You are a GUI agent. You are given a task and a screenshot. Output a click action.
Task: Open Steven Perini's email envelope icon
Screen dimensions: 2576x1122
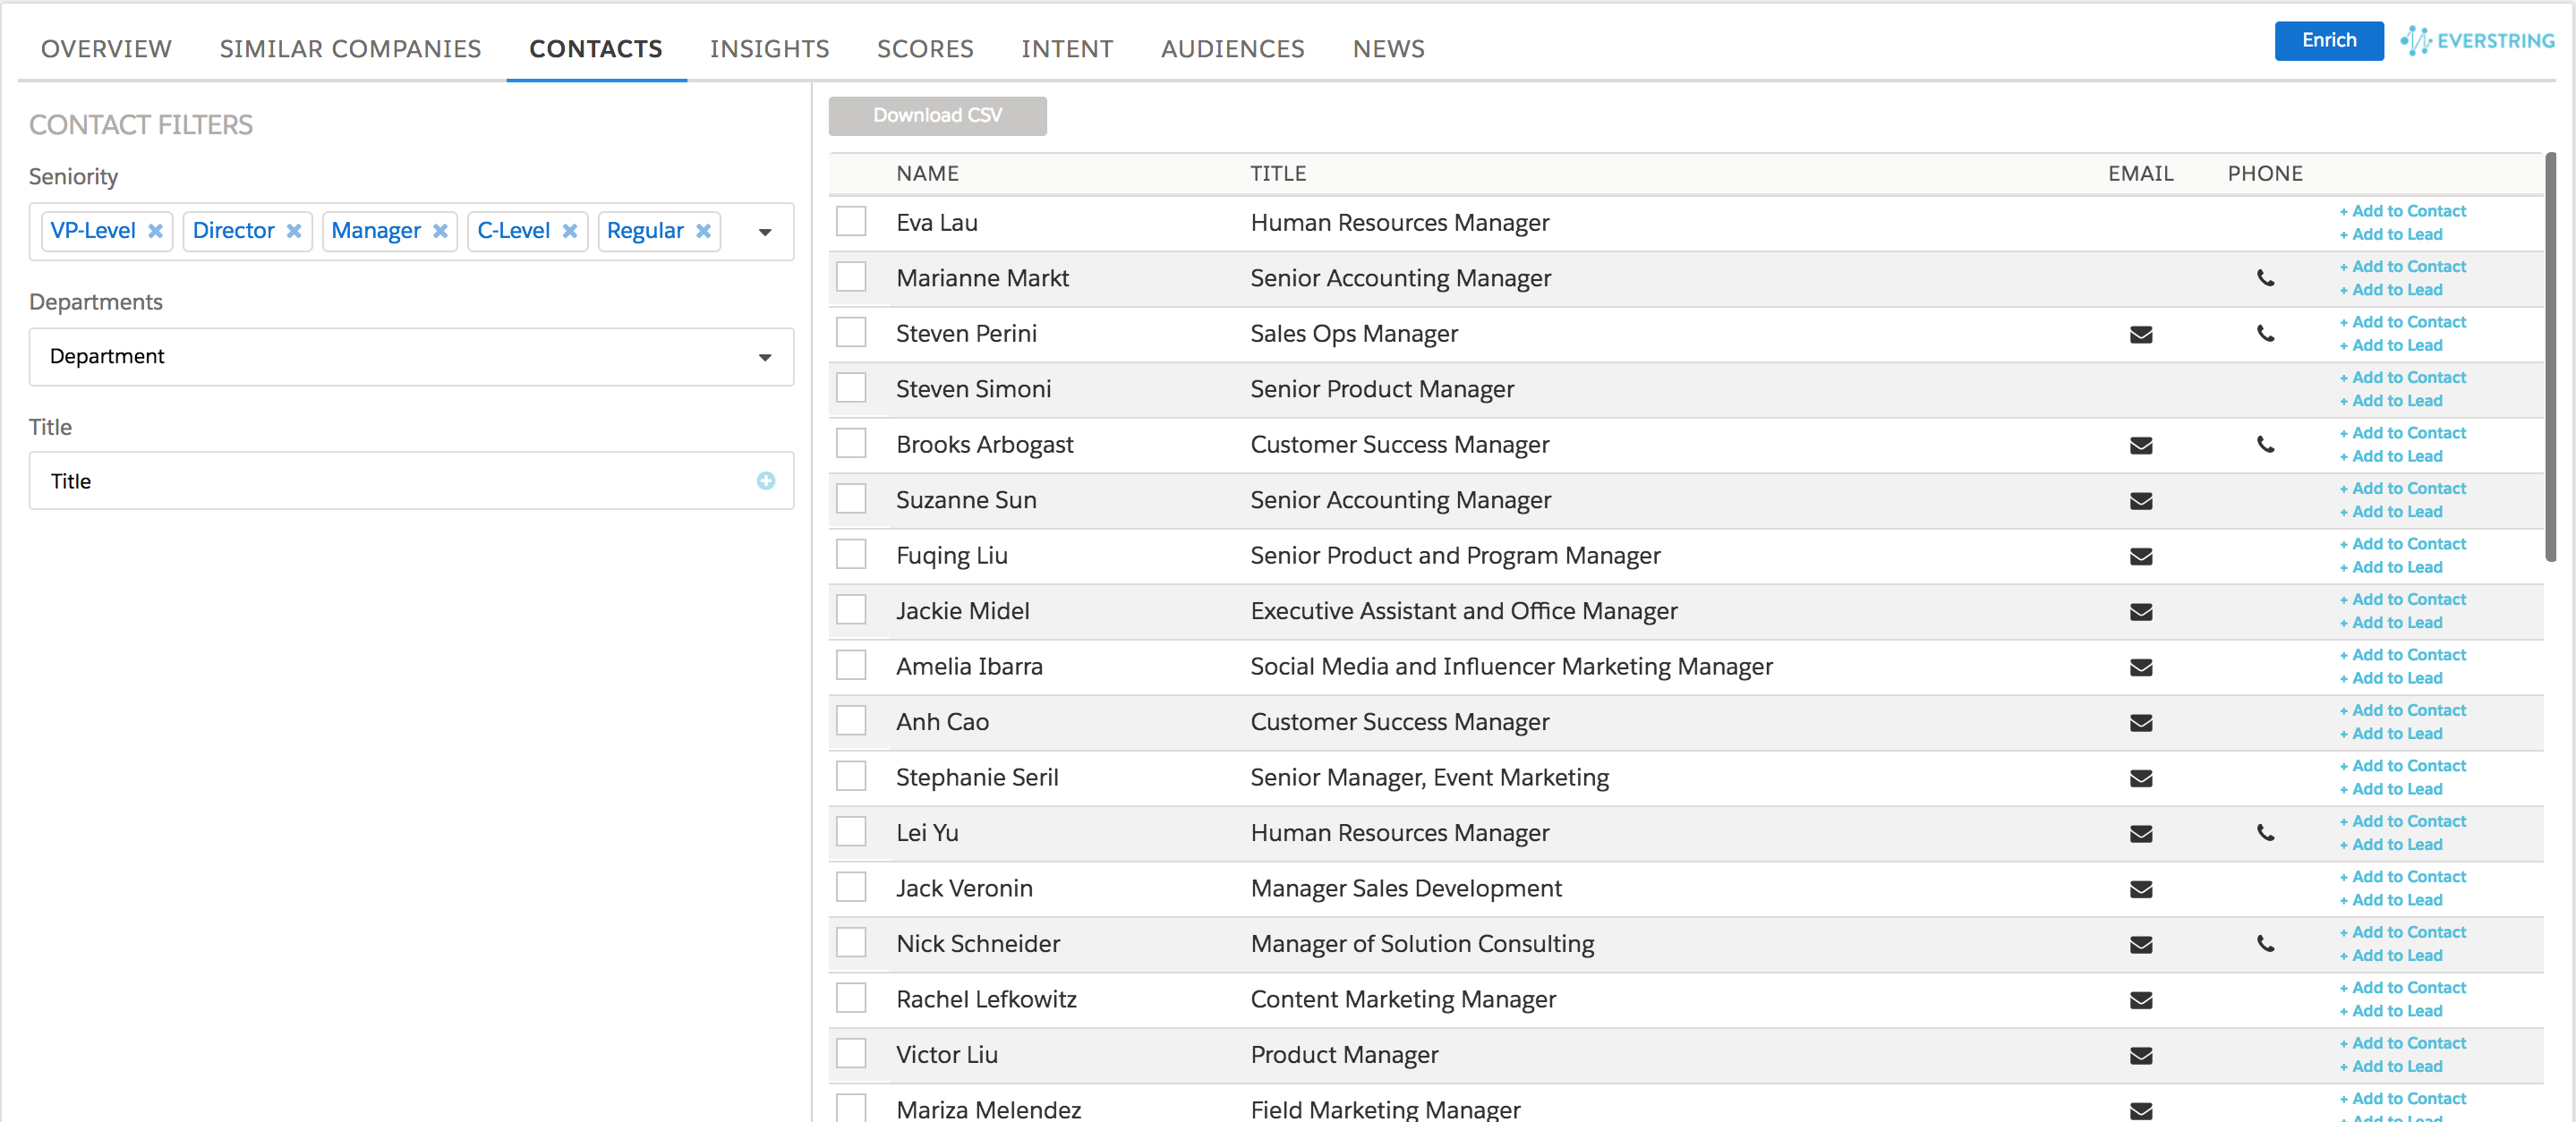point(2140,334)
